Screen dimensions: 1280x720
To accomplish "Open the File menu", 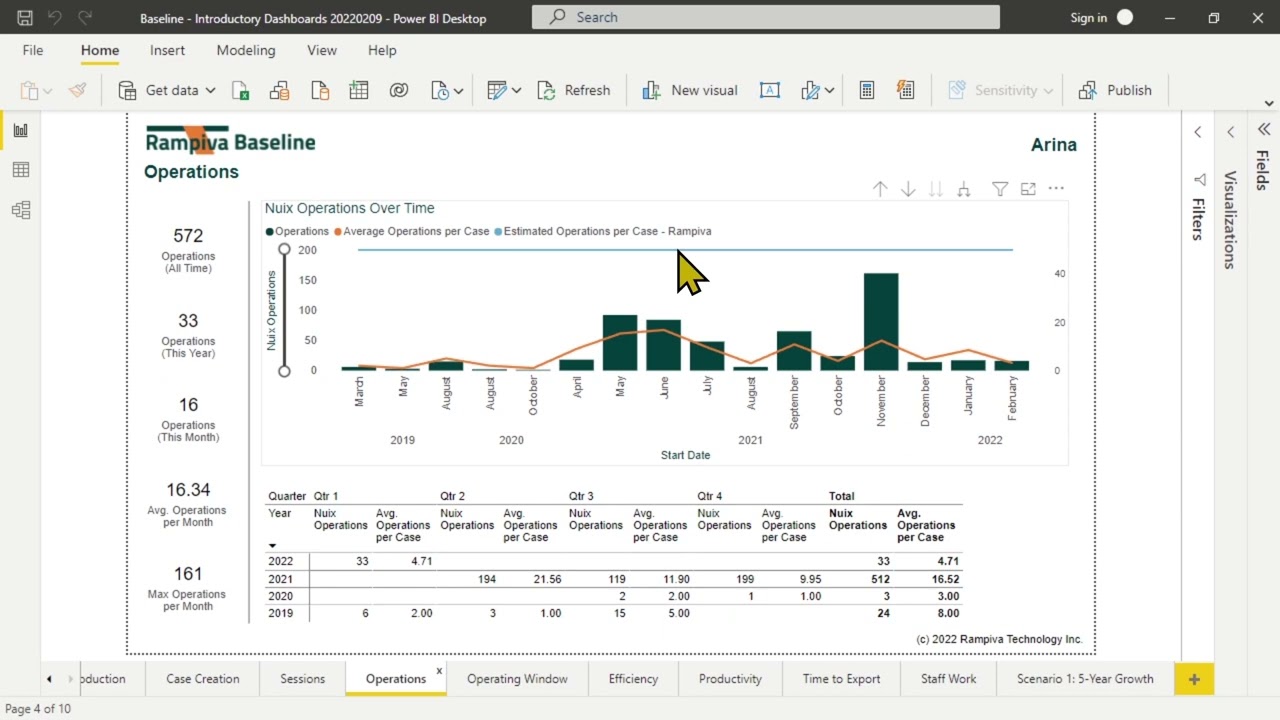I will 33,50.
